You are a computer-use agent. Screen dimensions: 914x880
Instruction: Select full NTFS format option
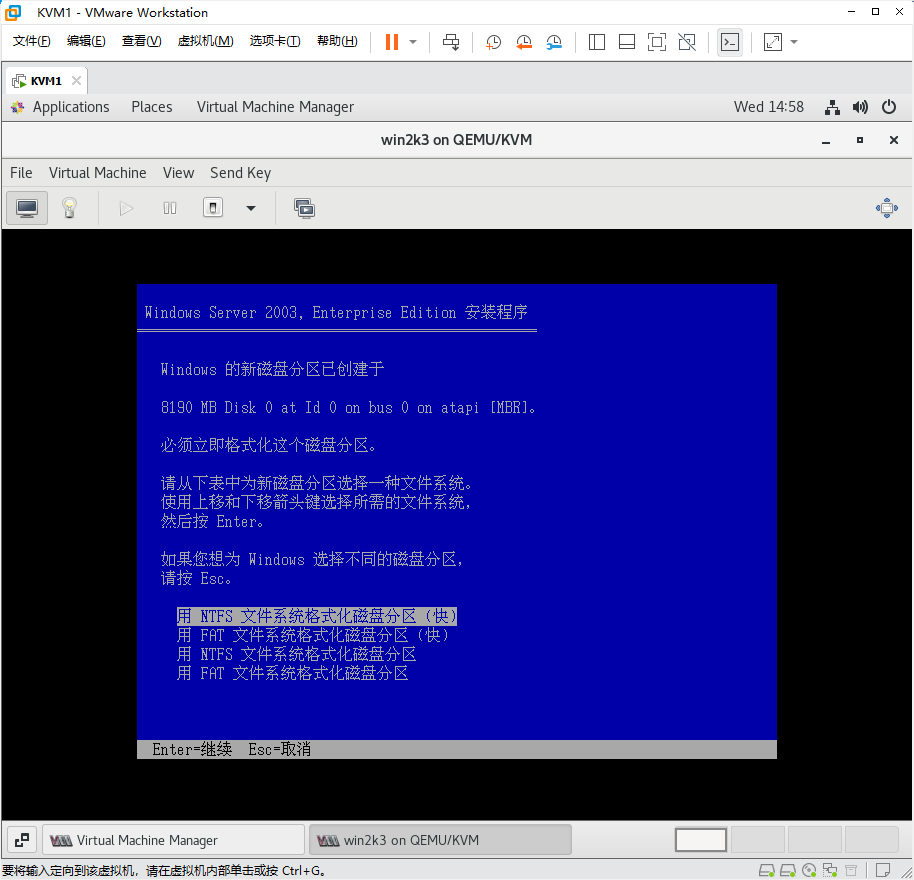(x=296, y=654)
